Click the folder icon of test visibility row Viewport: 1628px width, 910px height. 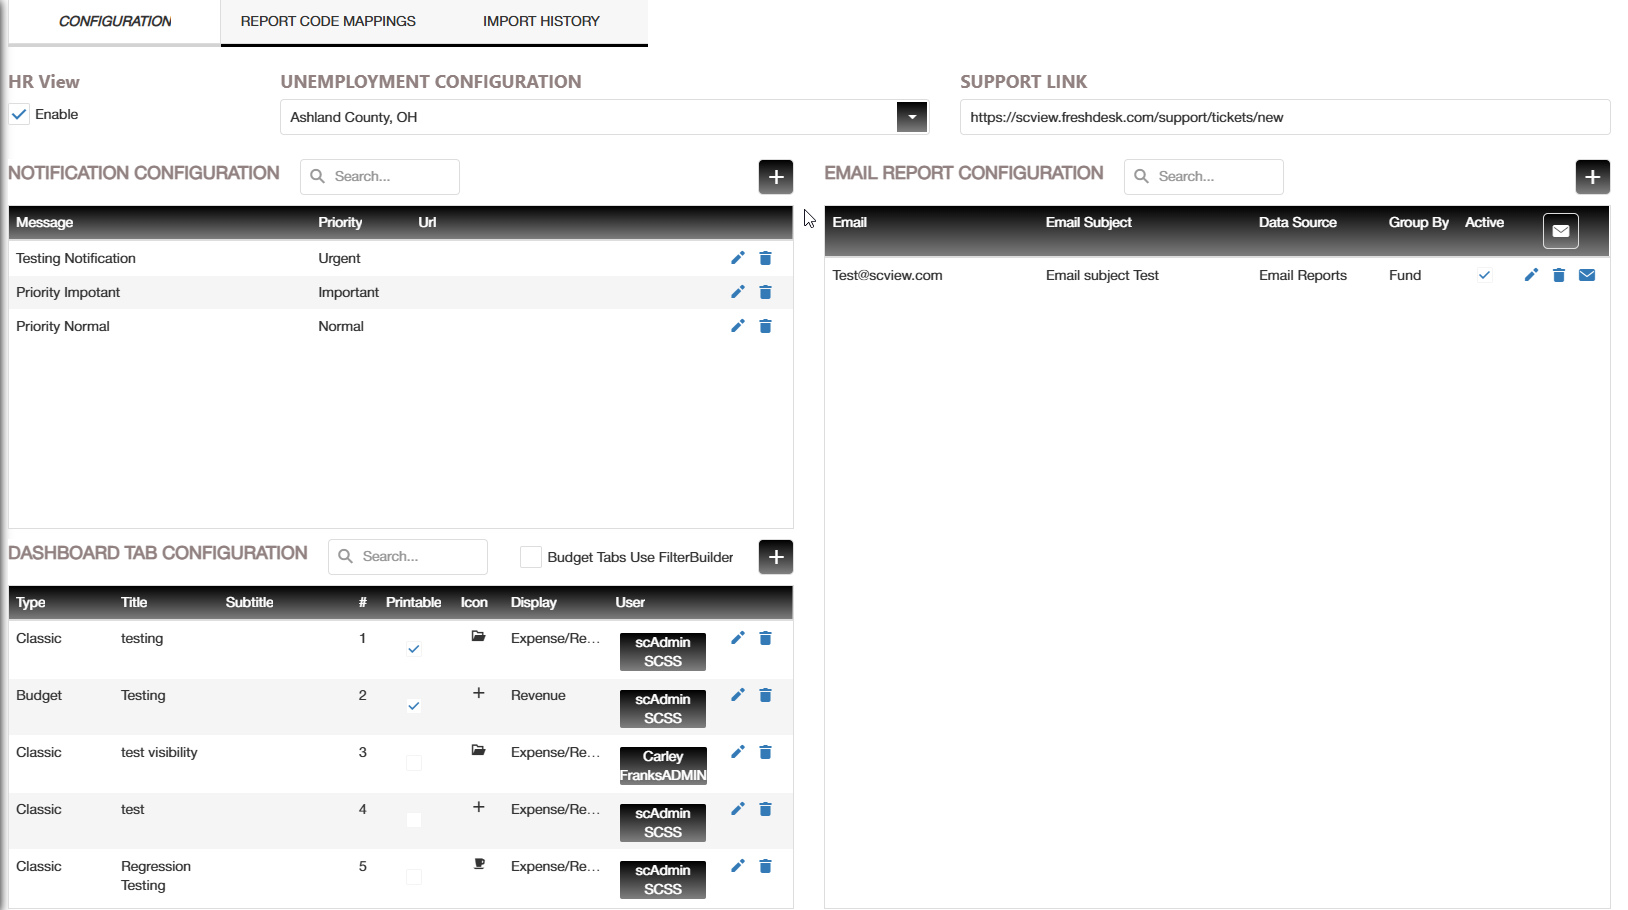[x=479, y=750]
